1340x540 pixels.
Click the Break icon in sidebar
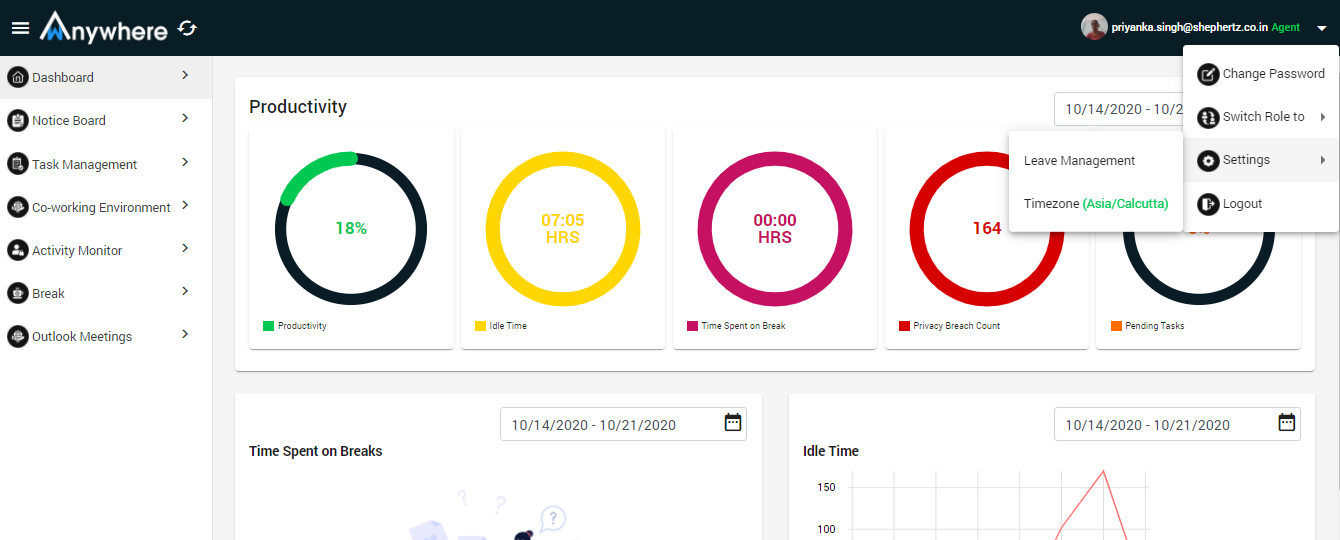(x=17, y=293)
